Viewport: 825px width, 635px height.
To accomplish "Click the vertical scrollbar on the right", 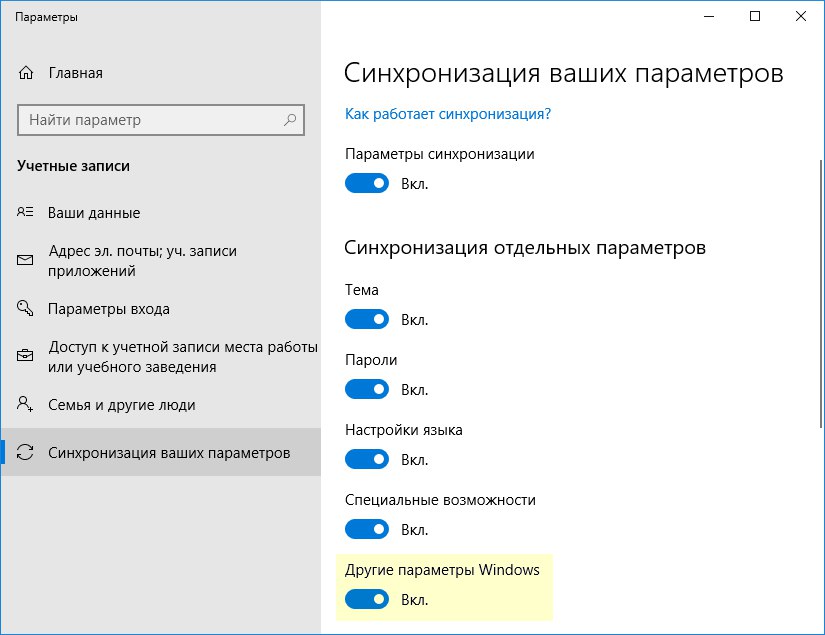I will tap(820, 295).
